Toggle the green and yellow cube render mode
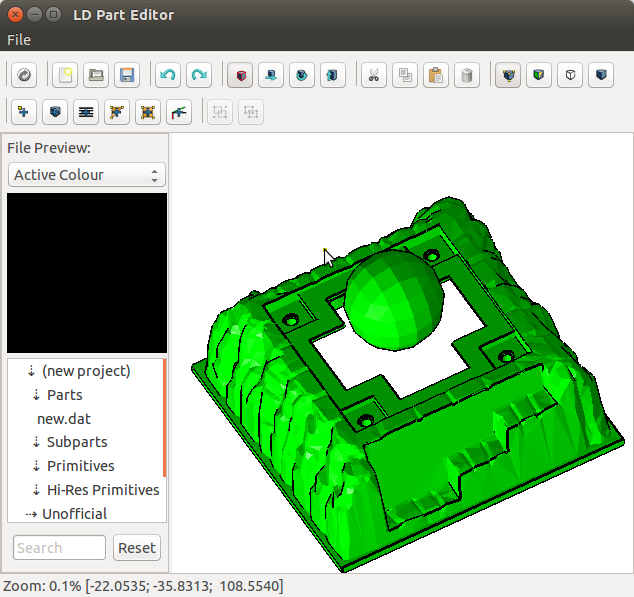 point(539,75)
